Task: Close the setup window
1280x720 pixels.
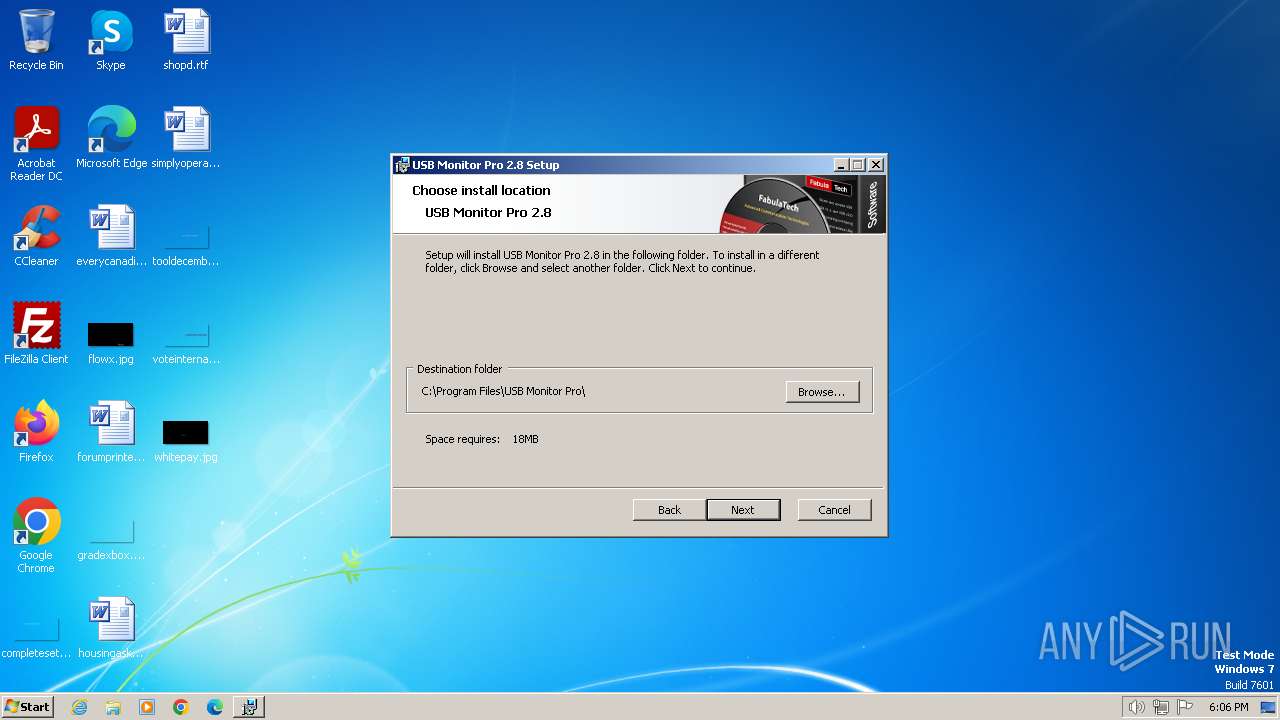Action: point(876,165)
